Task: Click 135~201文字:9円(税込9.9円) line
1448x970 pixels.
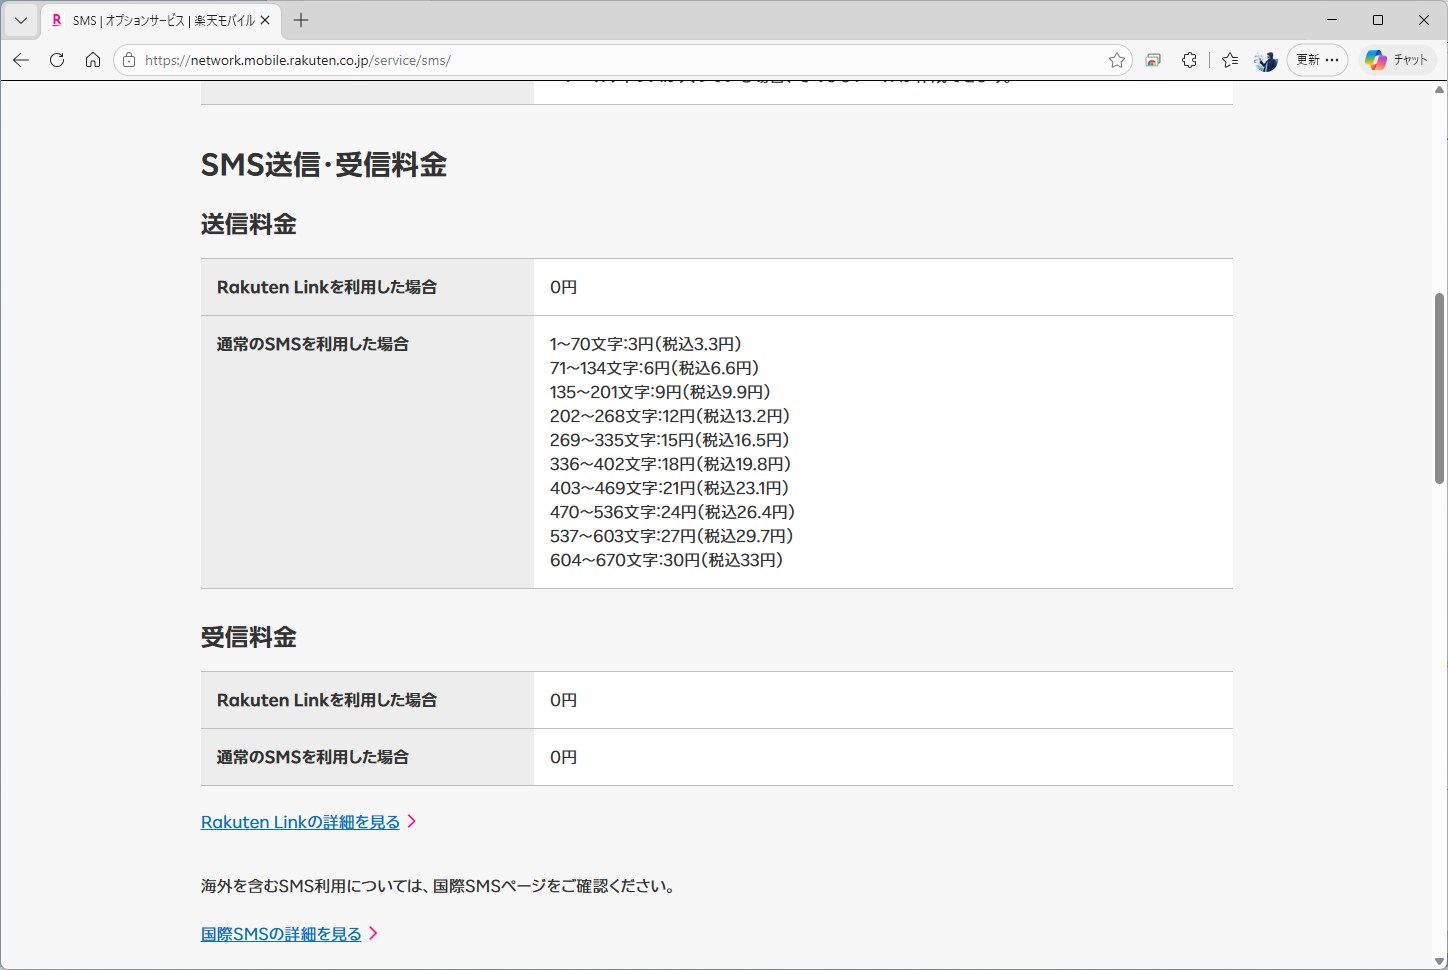Action: point(660,392)
